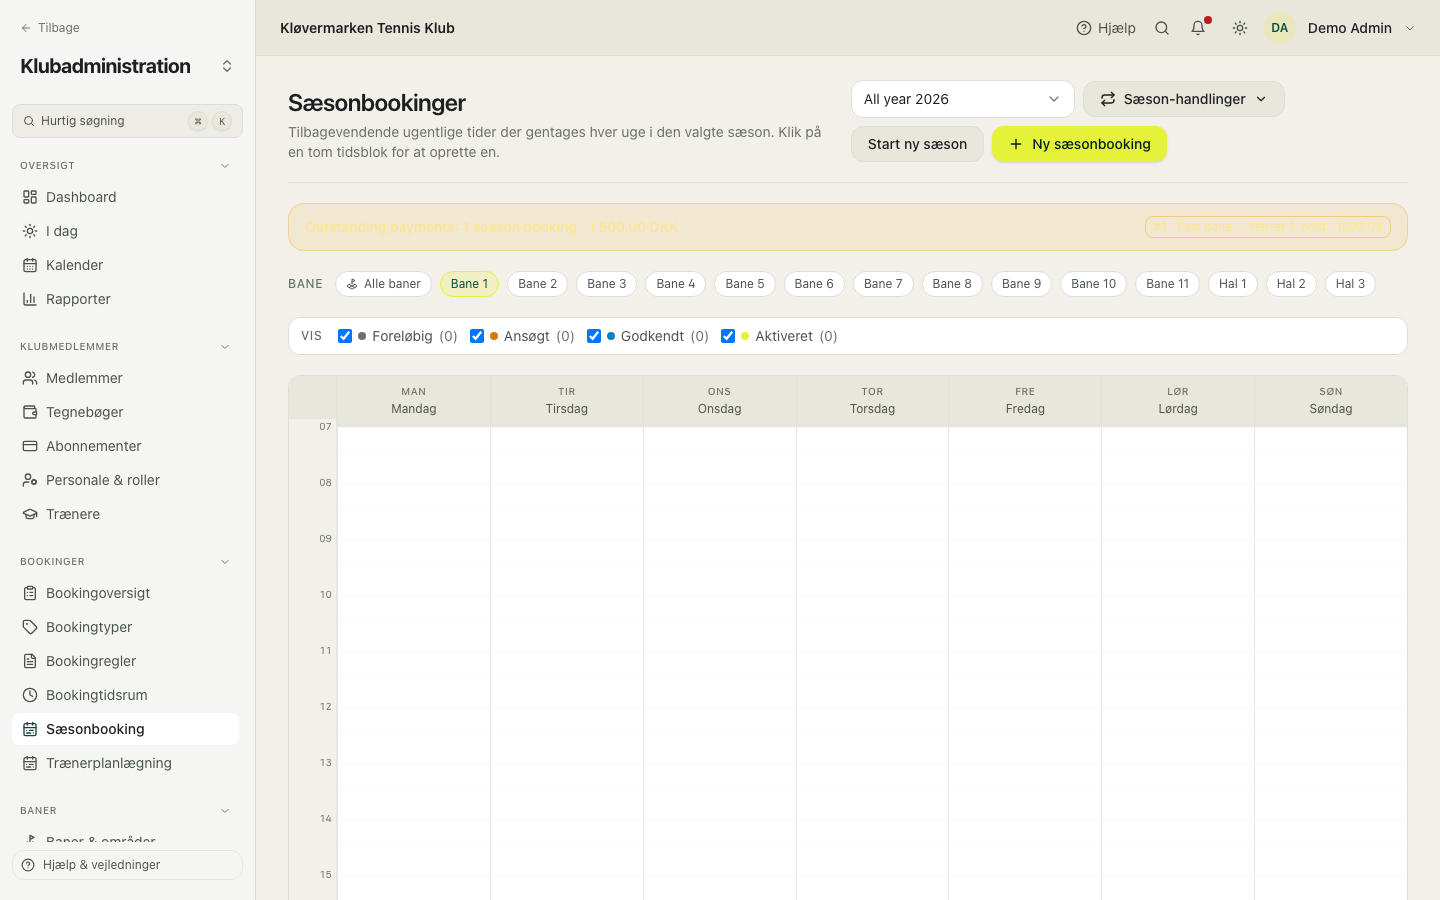Uncheck the Ansøgt status checkbox
Screen dimensions: 1440x900
pos(477,336)
